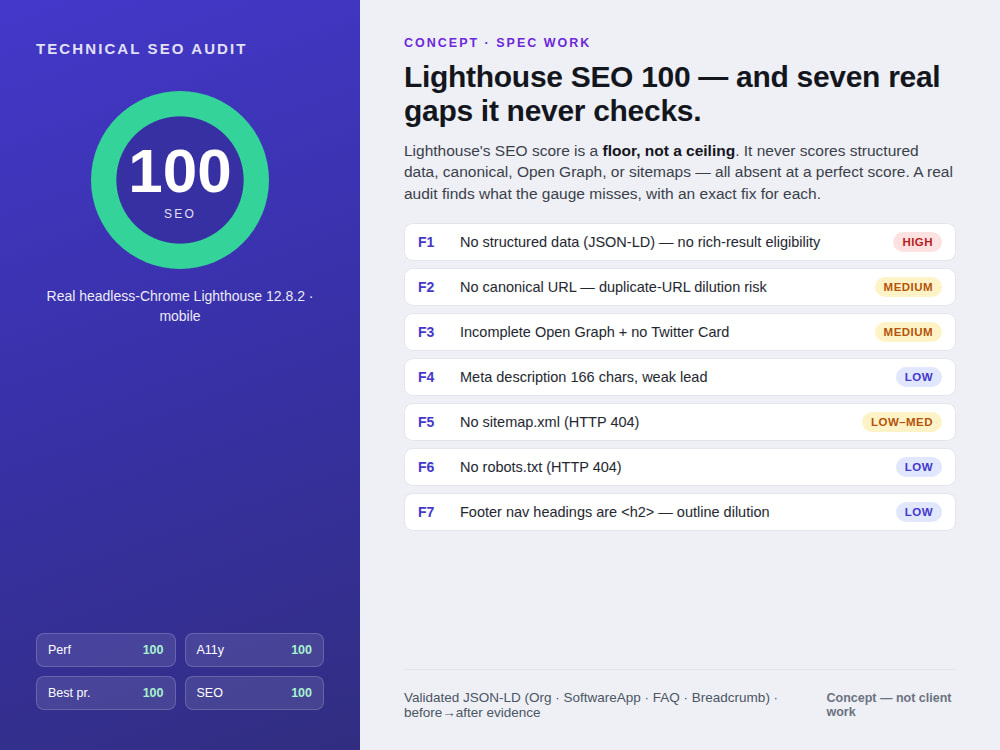Click the CONCEPT · SPEC WORK label
This screenshot has height=750, width=1000.
point(497,43)
